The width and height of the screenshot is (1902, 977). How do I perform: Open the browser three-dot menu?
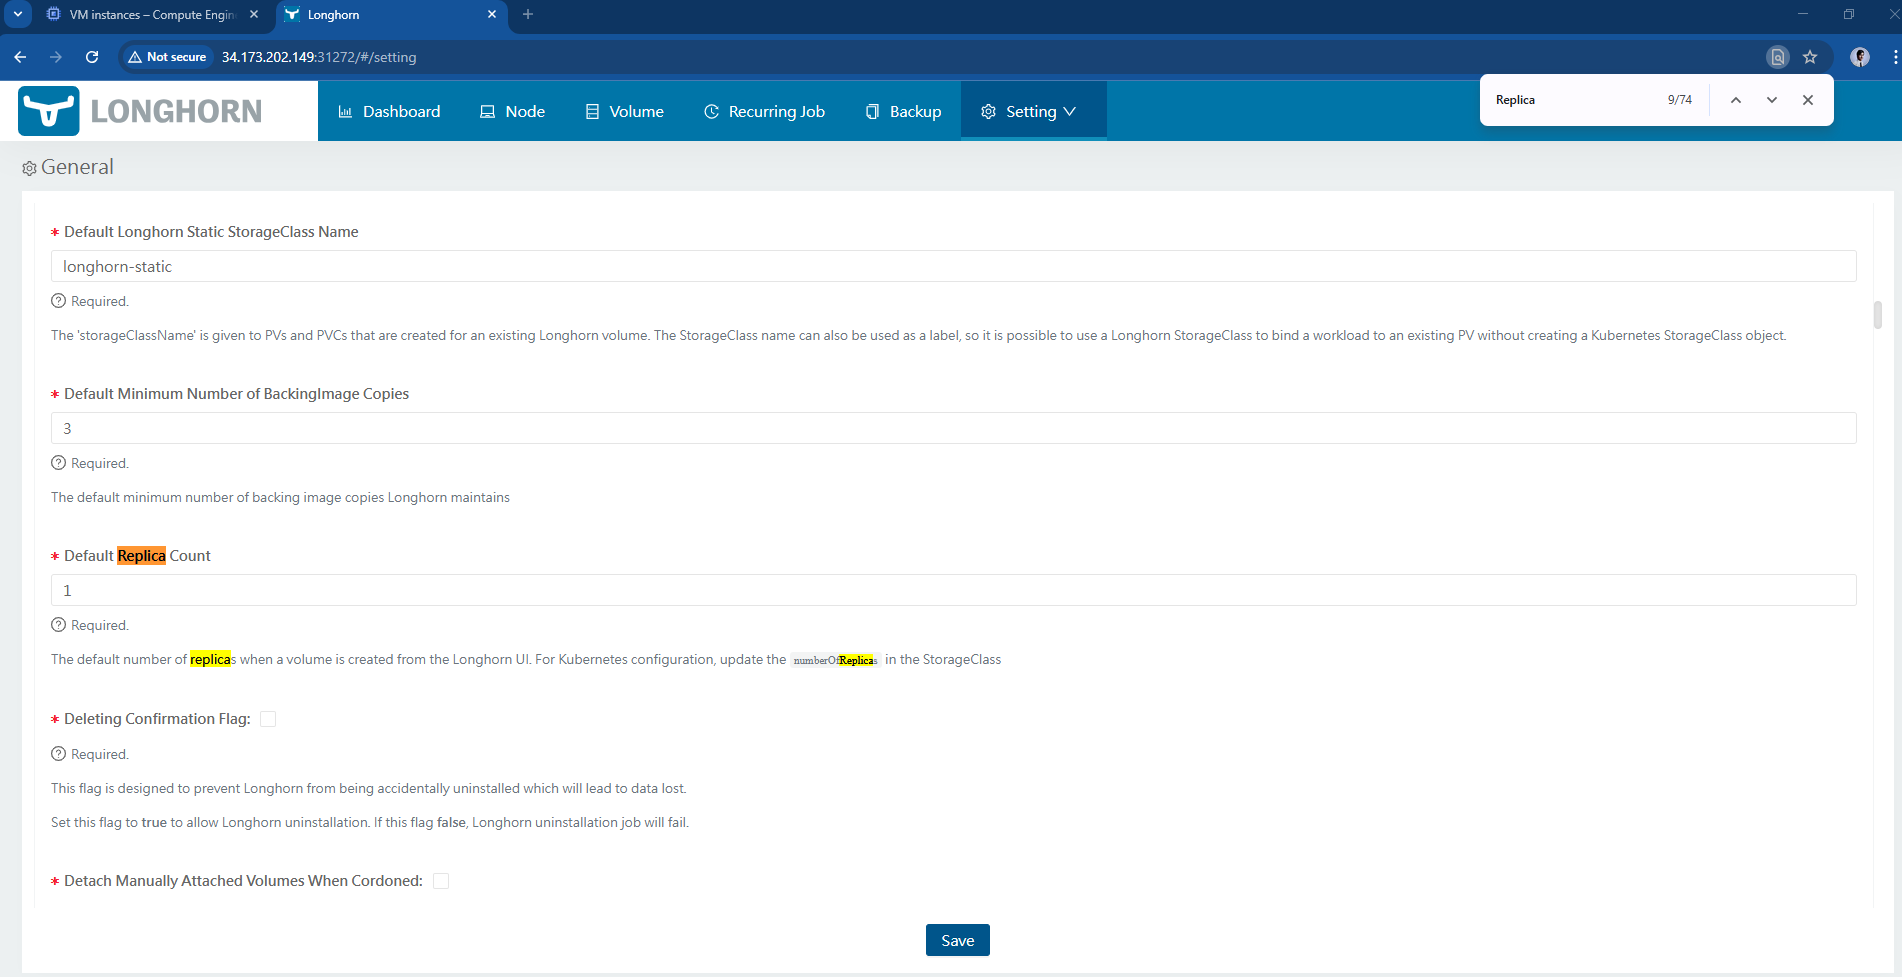tap(1895, 57)
